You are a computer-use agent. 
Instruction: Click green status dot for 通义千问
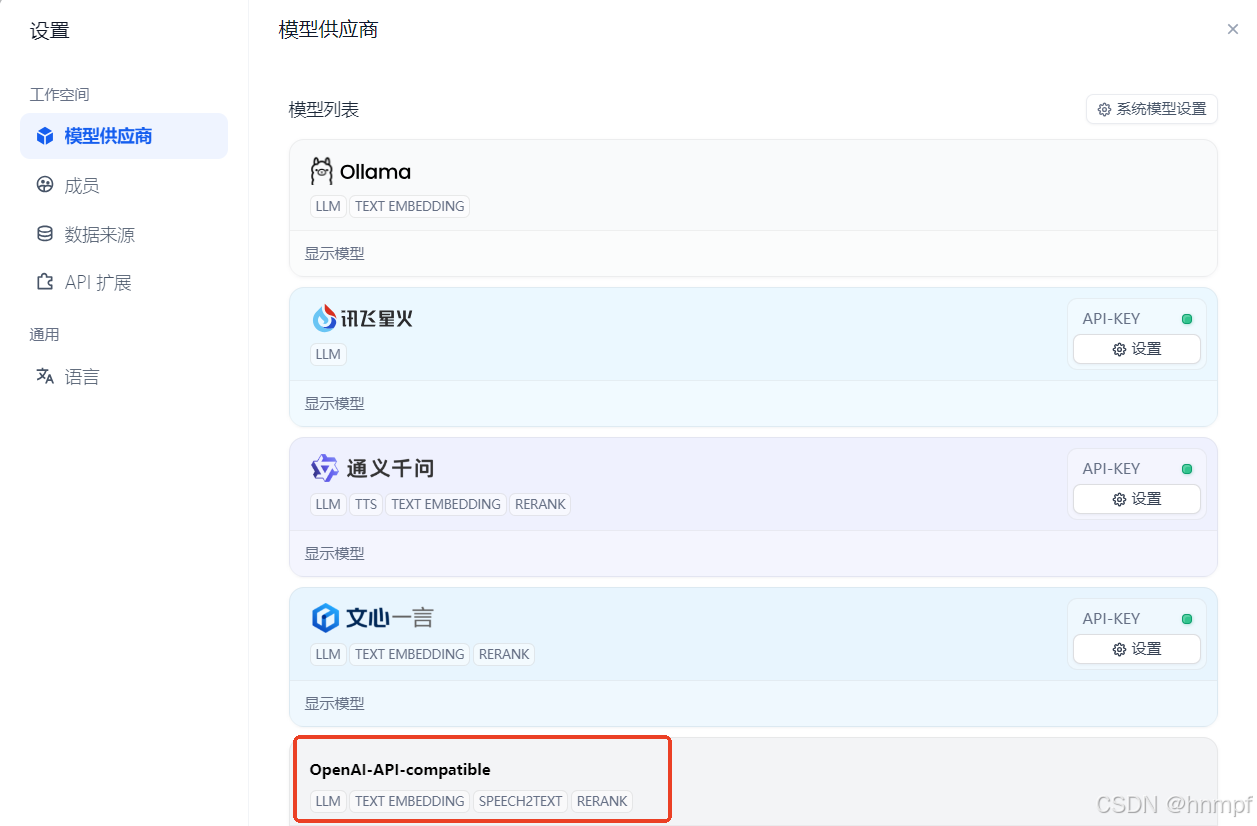pyautogui.click(x=1187, y=469)
